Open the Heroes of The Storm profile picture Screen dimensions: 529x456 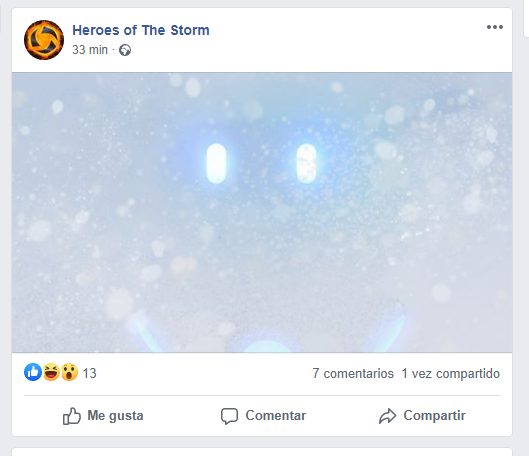click(44, 40)
